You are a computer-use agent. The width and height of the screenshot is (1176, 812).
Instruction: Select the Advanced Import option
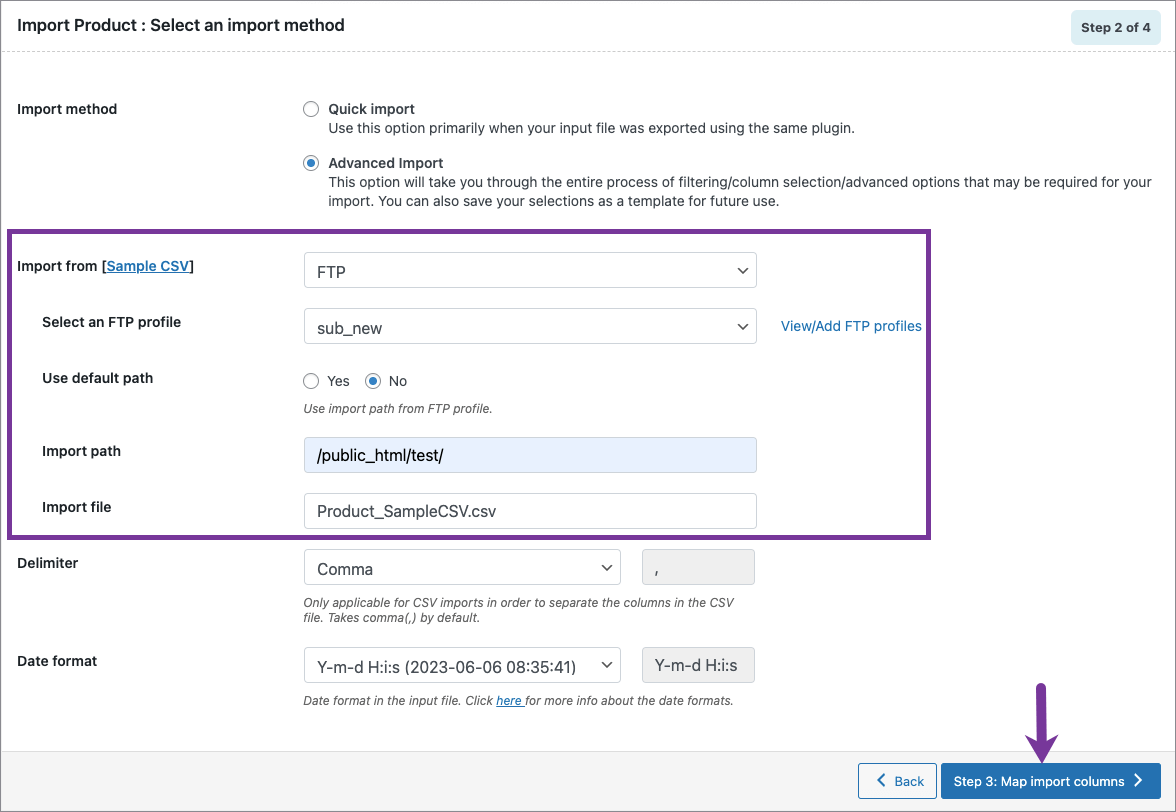pyautogui.click(x=311, y=163)
